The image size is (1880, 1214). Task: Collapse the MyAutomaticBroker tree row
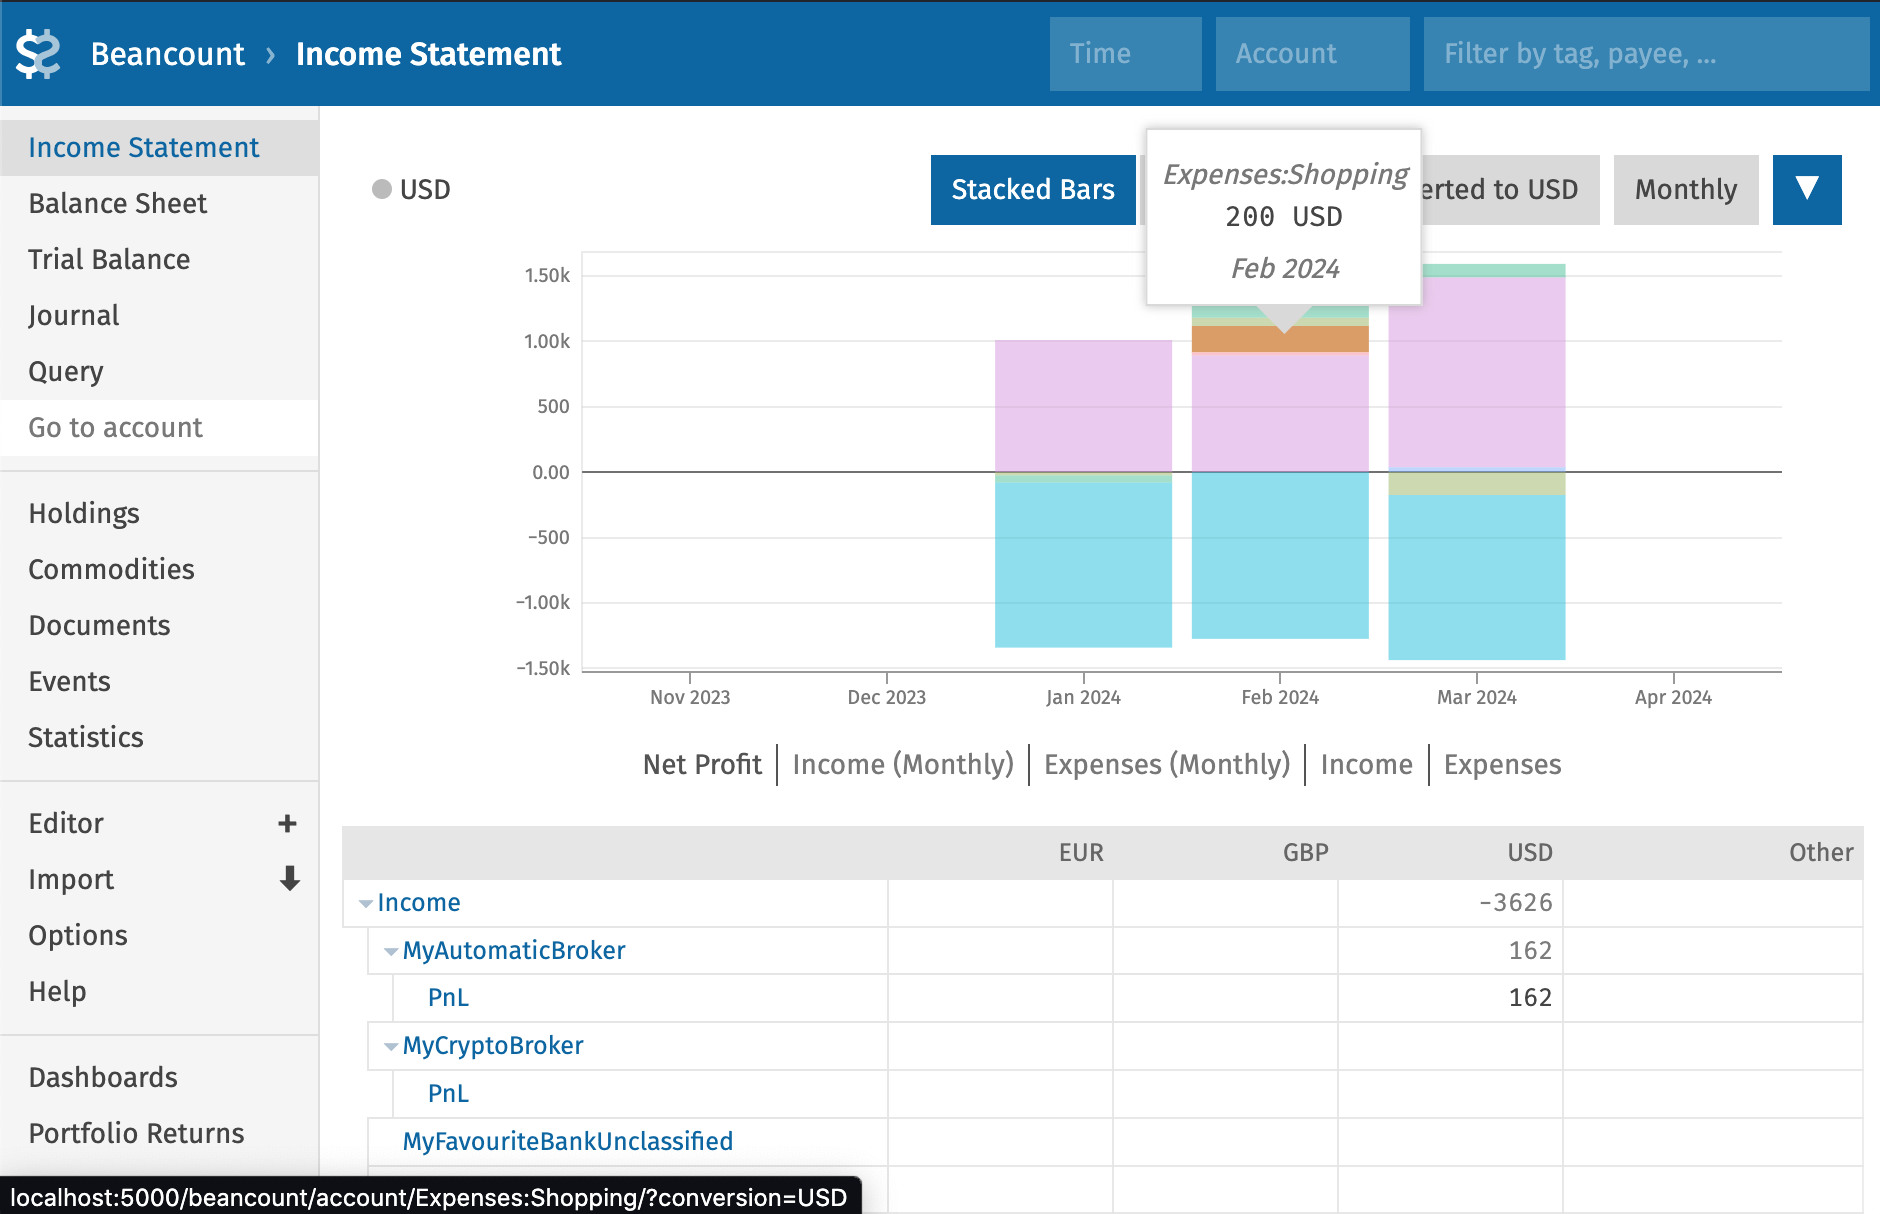click(391, 951)
